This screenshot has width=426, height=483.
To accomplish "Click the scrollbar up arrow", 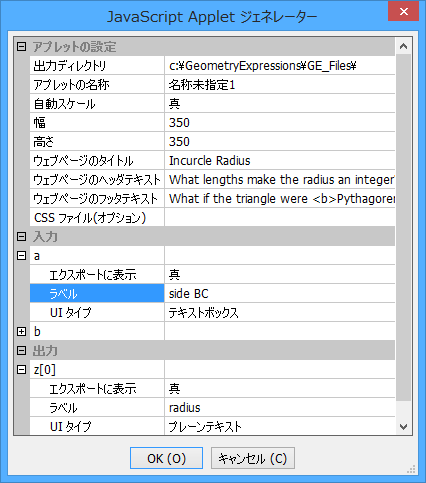I will [x=403, y=46].
